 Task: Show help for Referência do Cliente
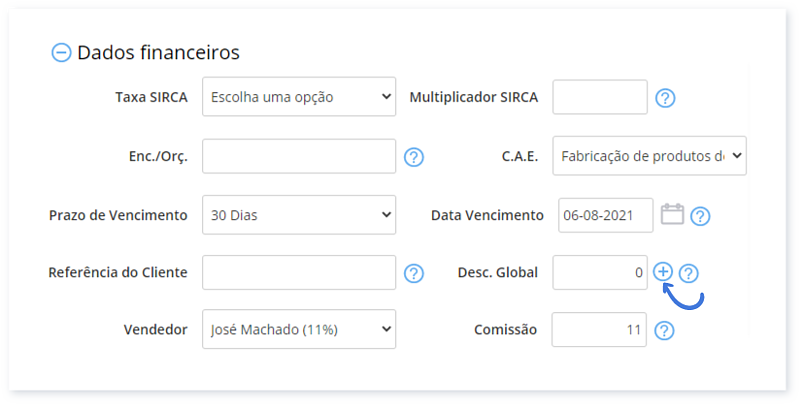414,273
